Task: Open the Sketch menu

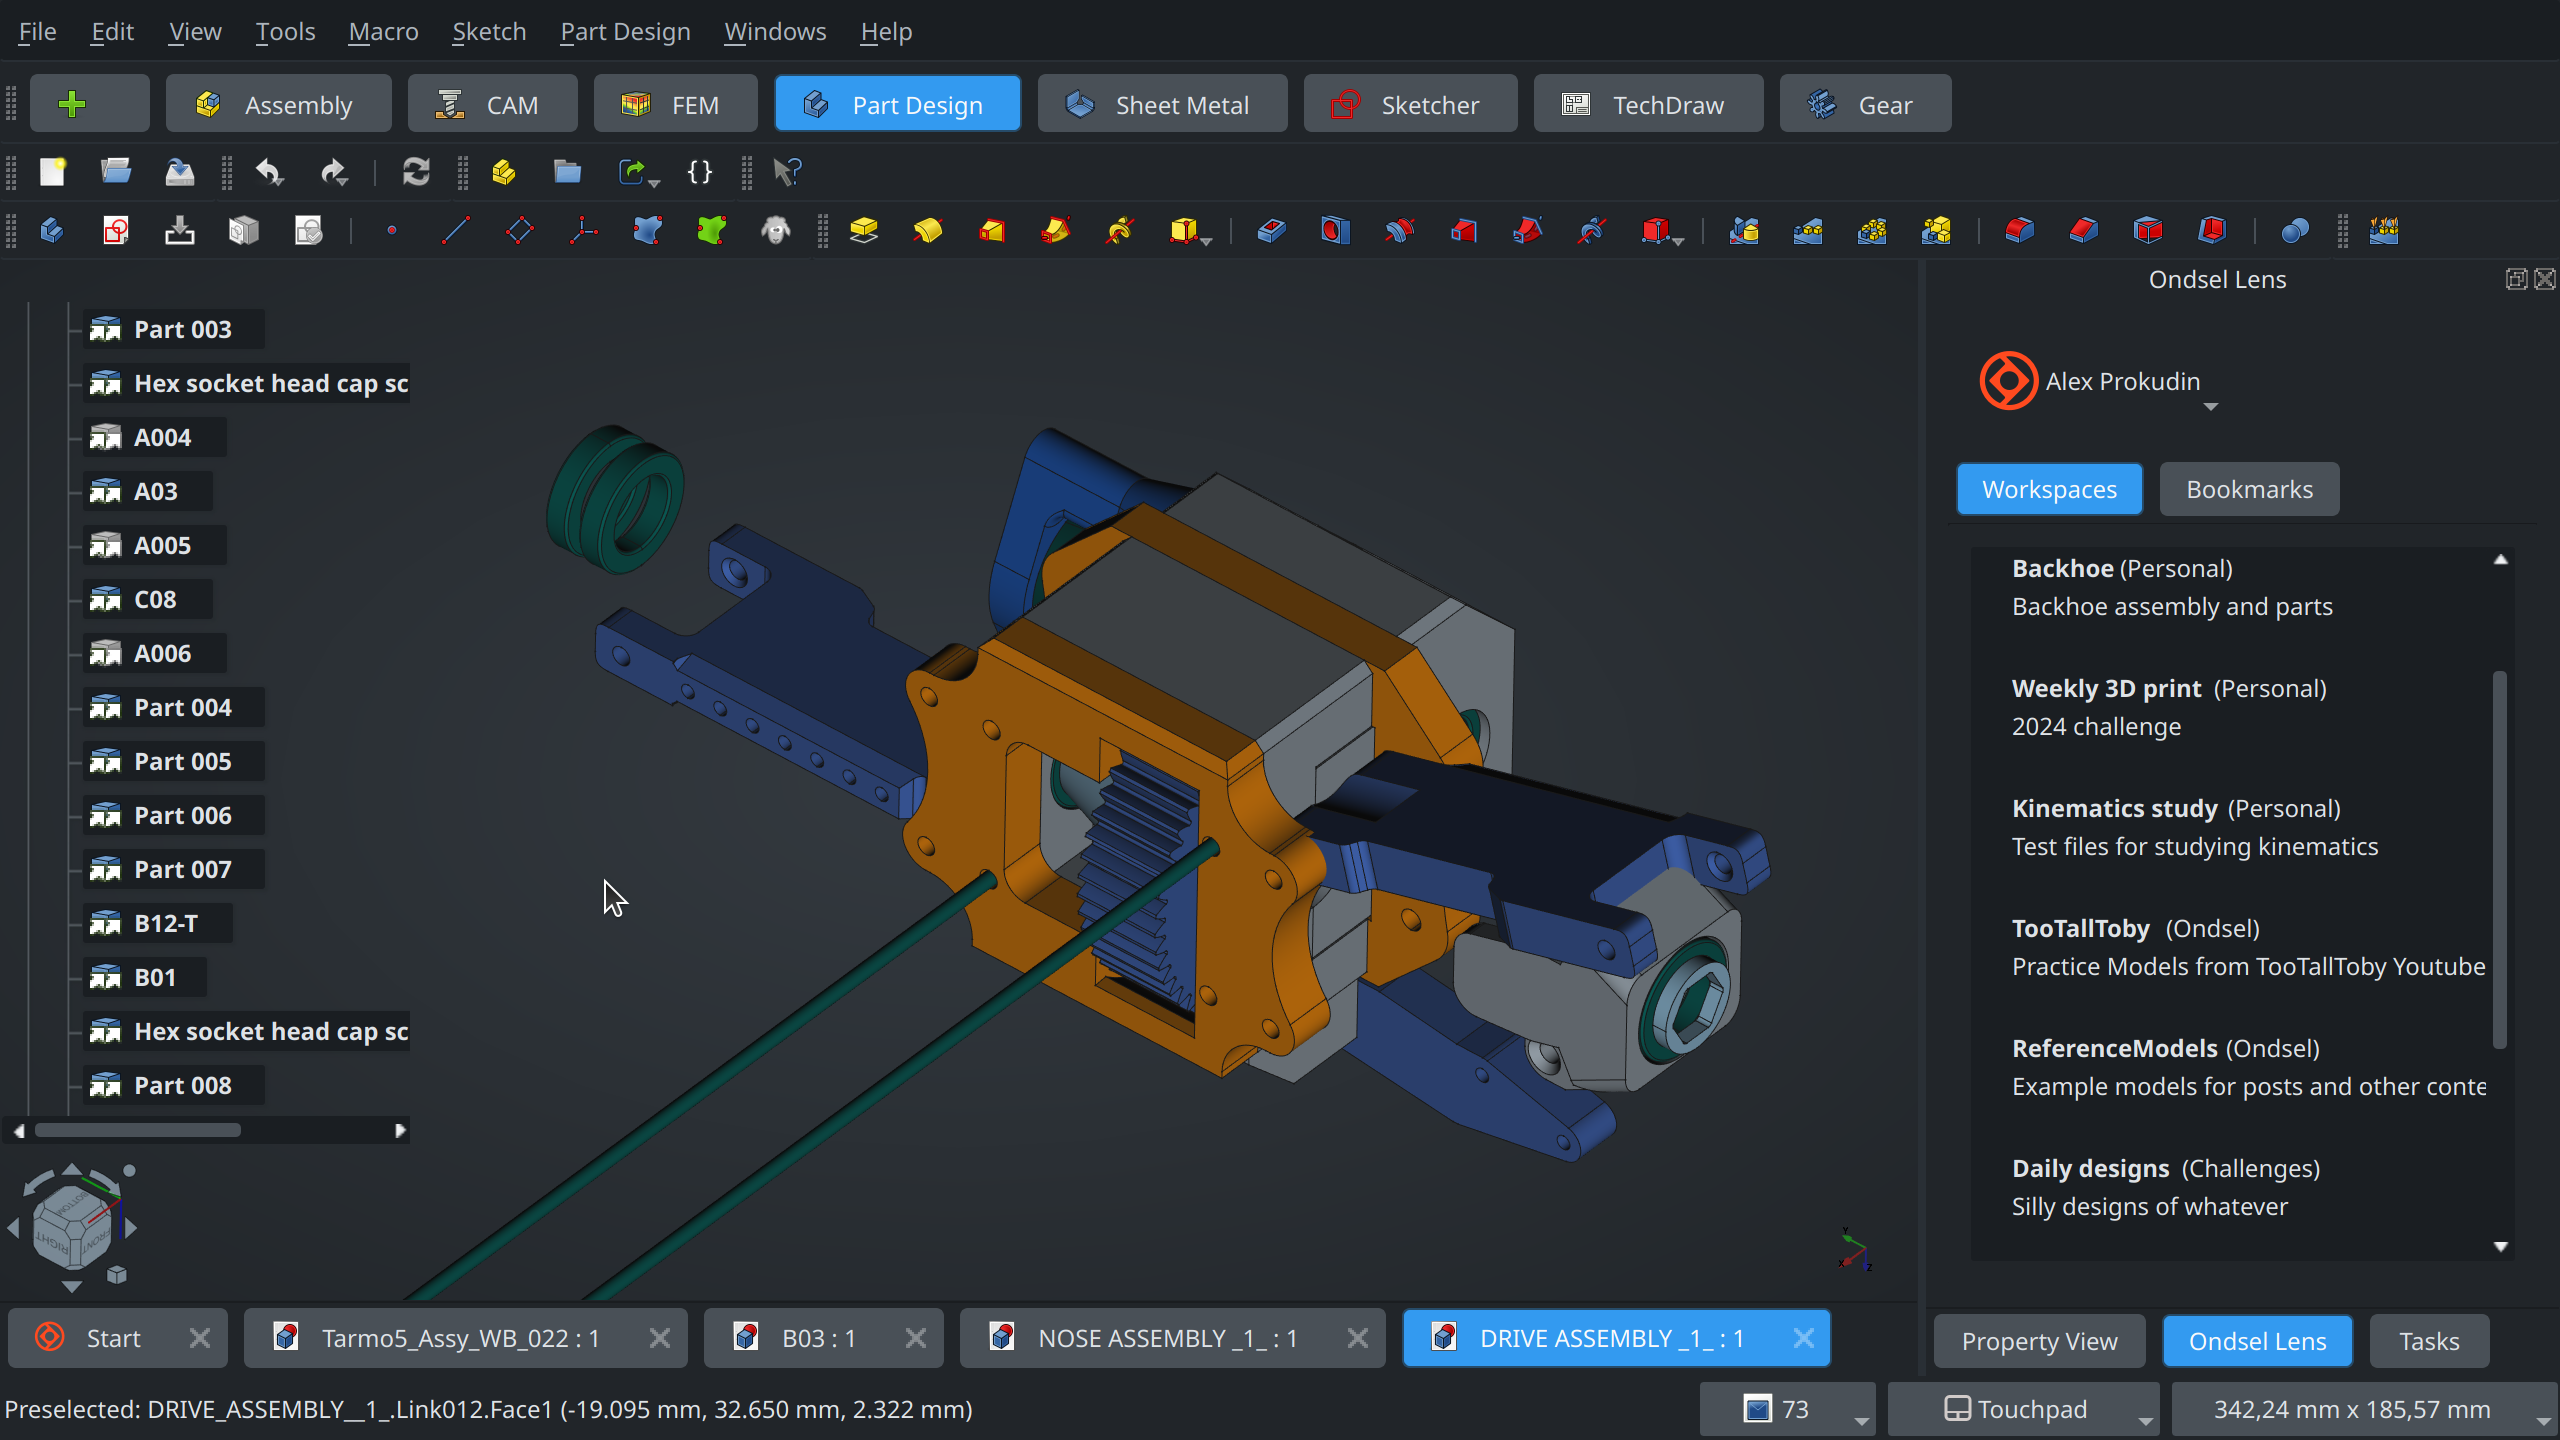Action: [x=489, y=32]
